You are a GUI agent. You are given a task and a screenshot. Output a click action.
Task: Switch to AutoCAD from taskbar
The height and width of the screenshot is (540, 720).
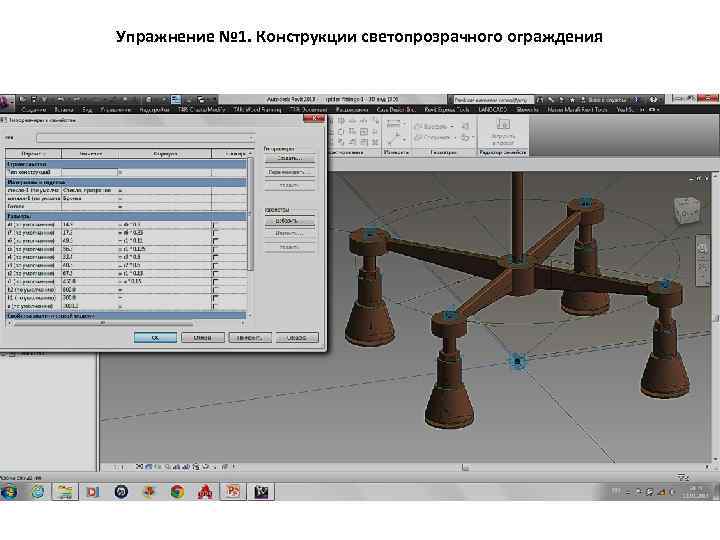205,492
